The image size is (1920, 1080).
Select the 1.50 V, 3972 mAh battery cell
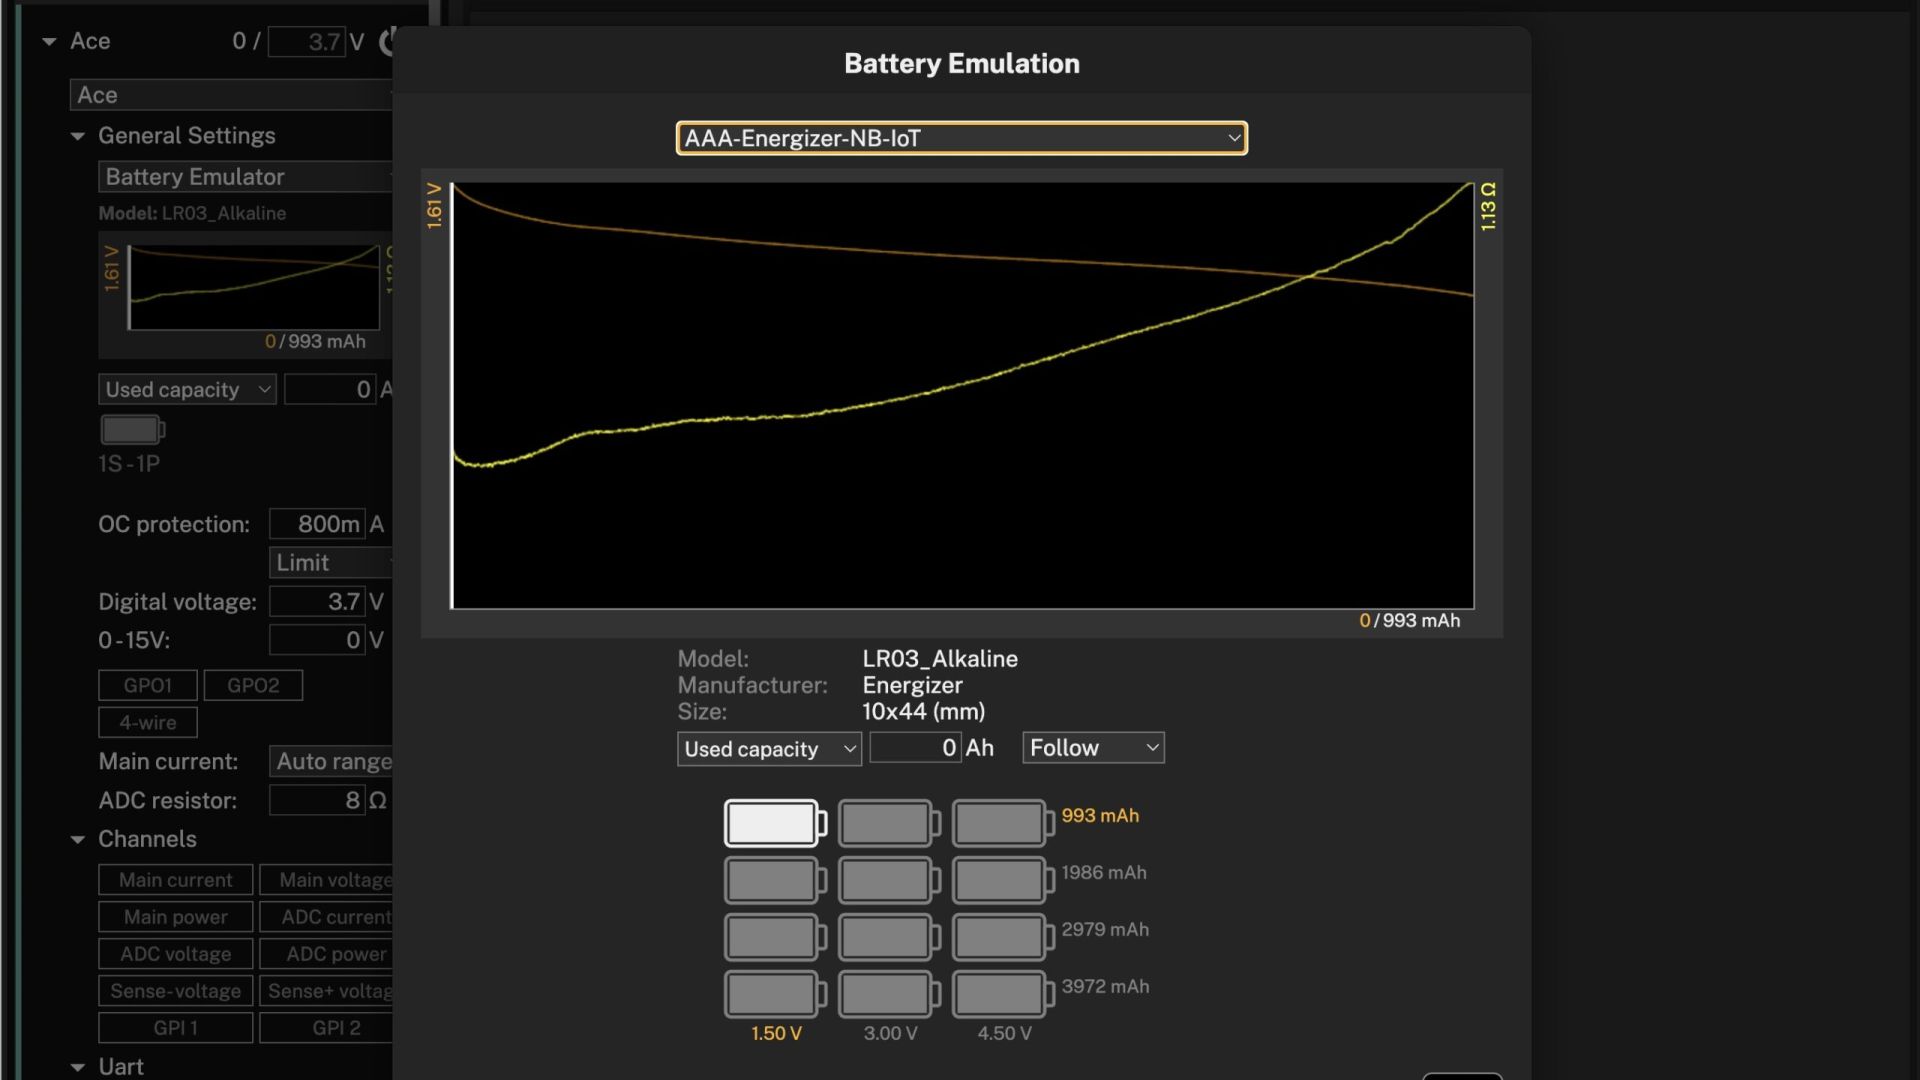pos(772,994)
